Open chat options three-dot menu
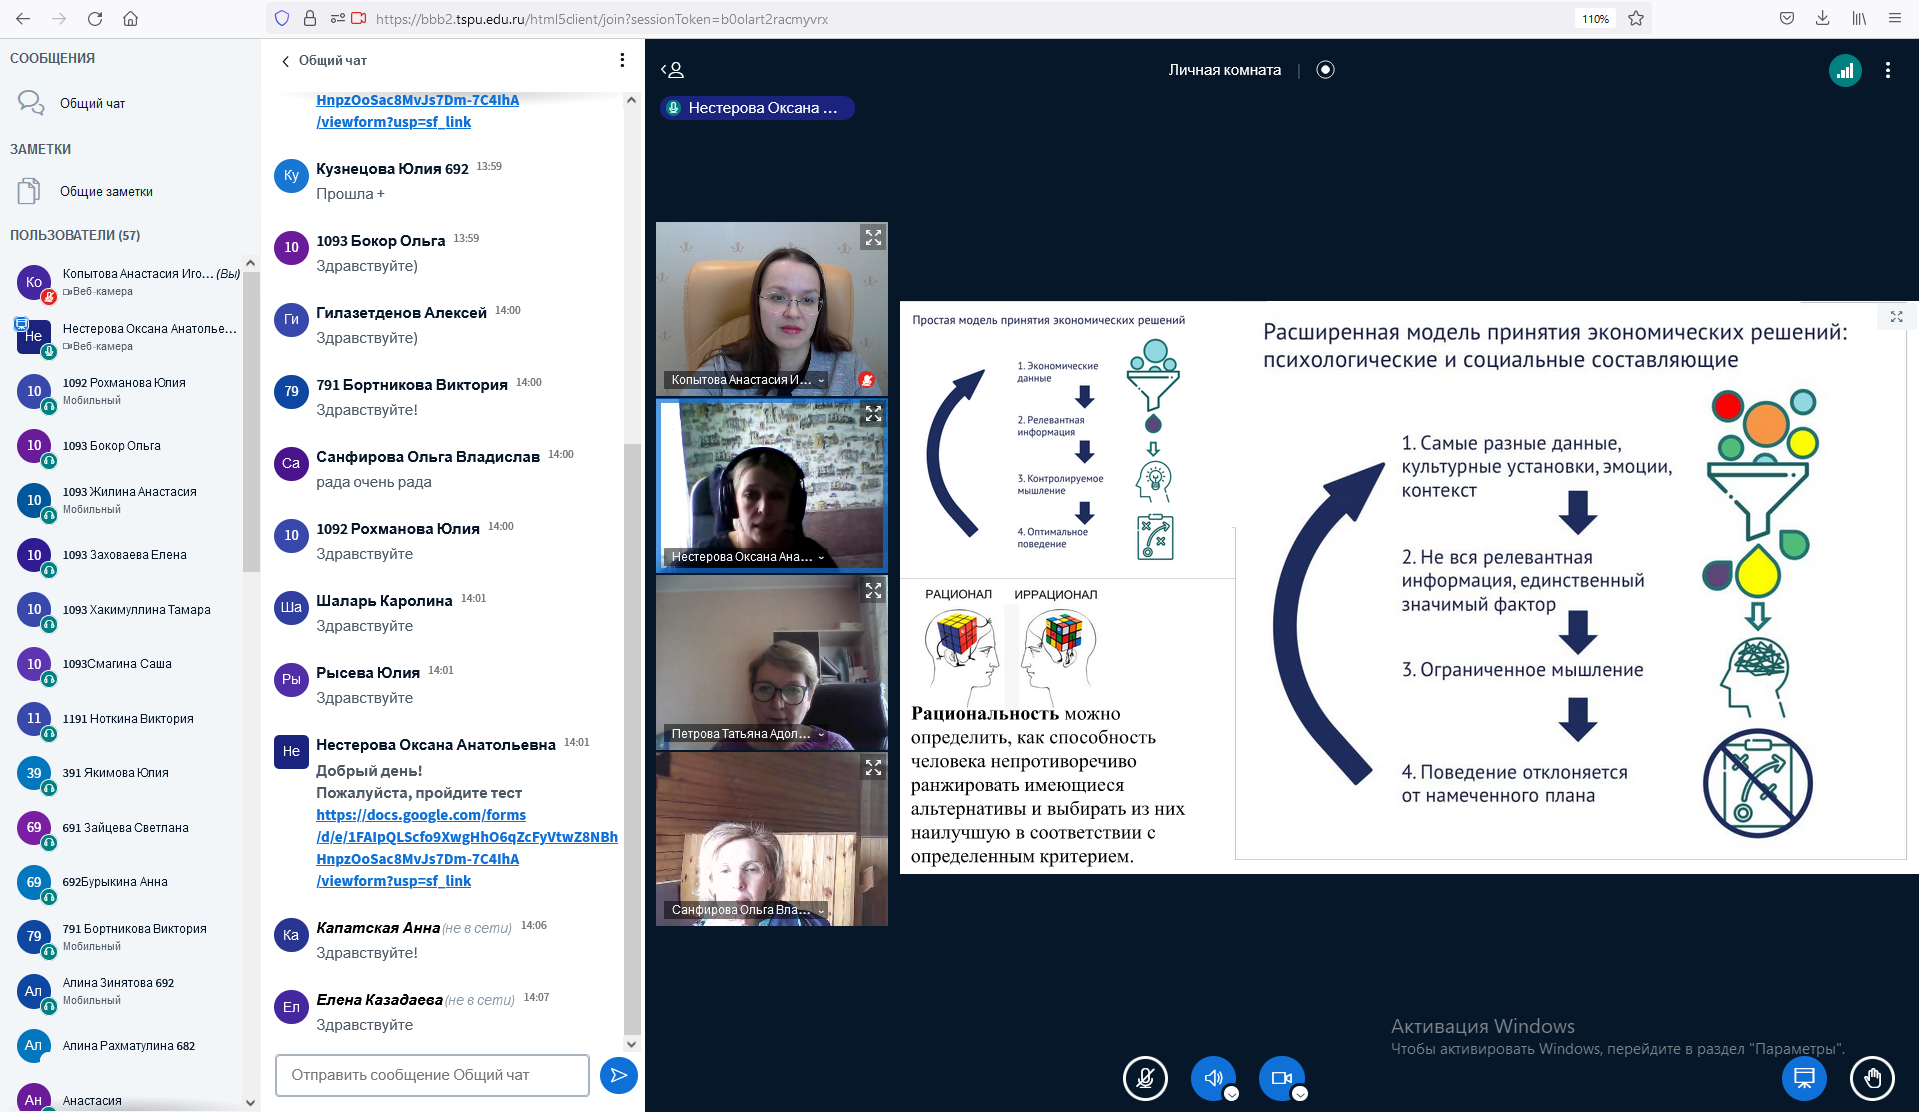The width and height of the screenshot is (1919, 1112). [622, 60]
